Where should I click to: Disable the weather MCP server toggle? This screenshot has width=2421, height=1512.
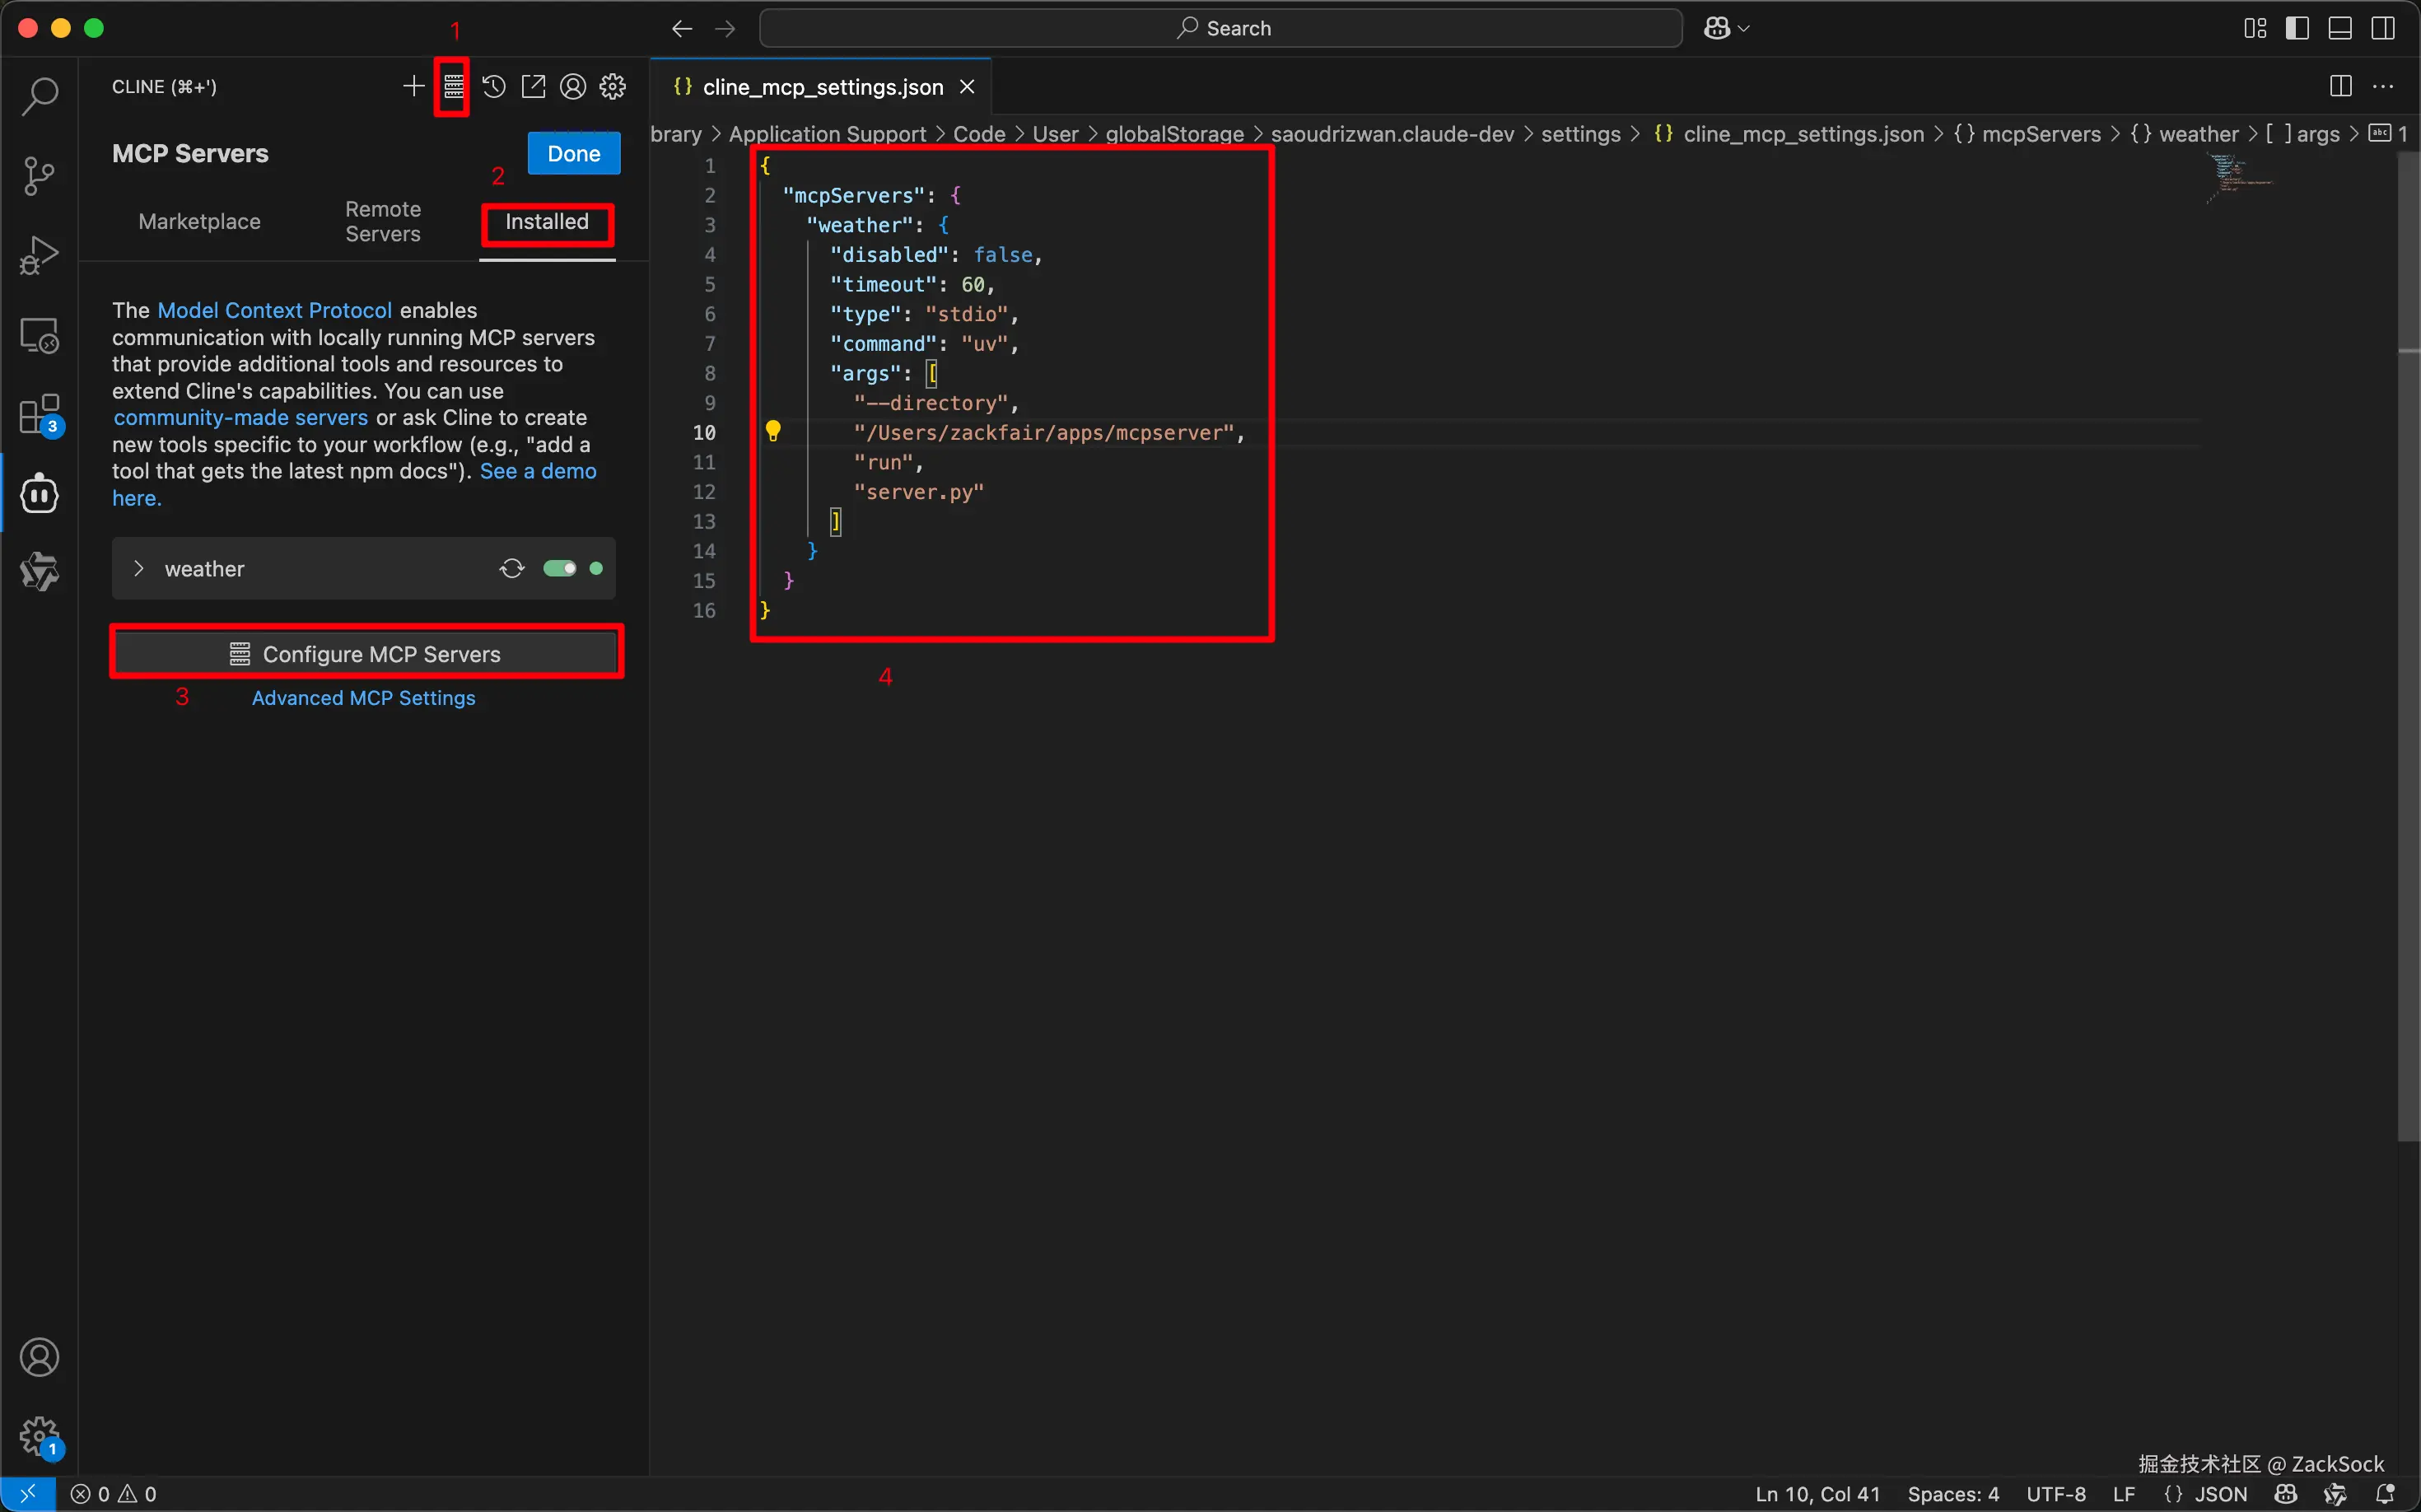559,569
